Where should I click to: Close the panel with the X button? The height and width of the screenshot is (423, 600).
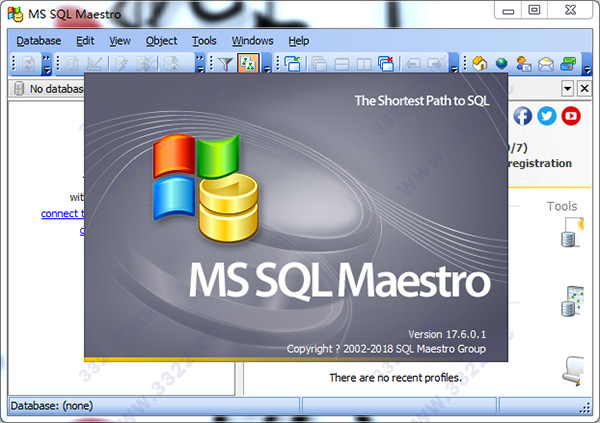pyautogui.click(x=584, y=88)
